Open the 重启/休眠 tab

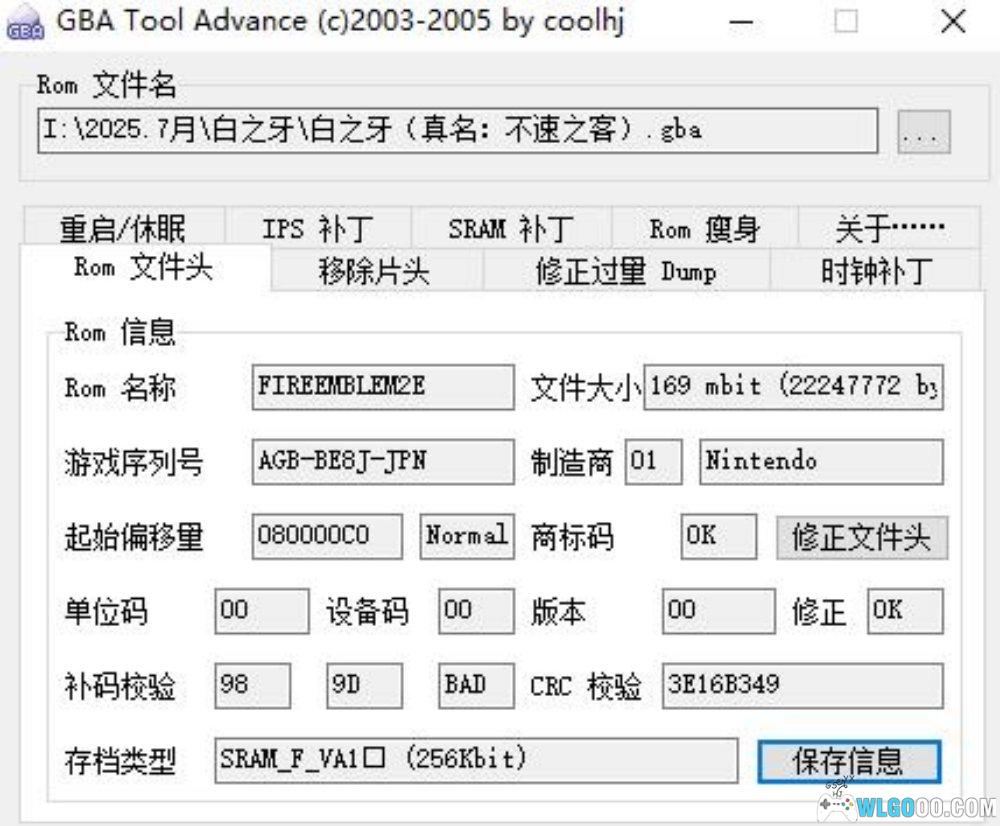coord(122,229)
